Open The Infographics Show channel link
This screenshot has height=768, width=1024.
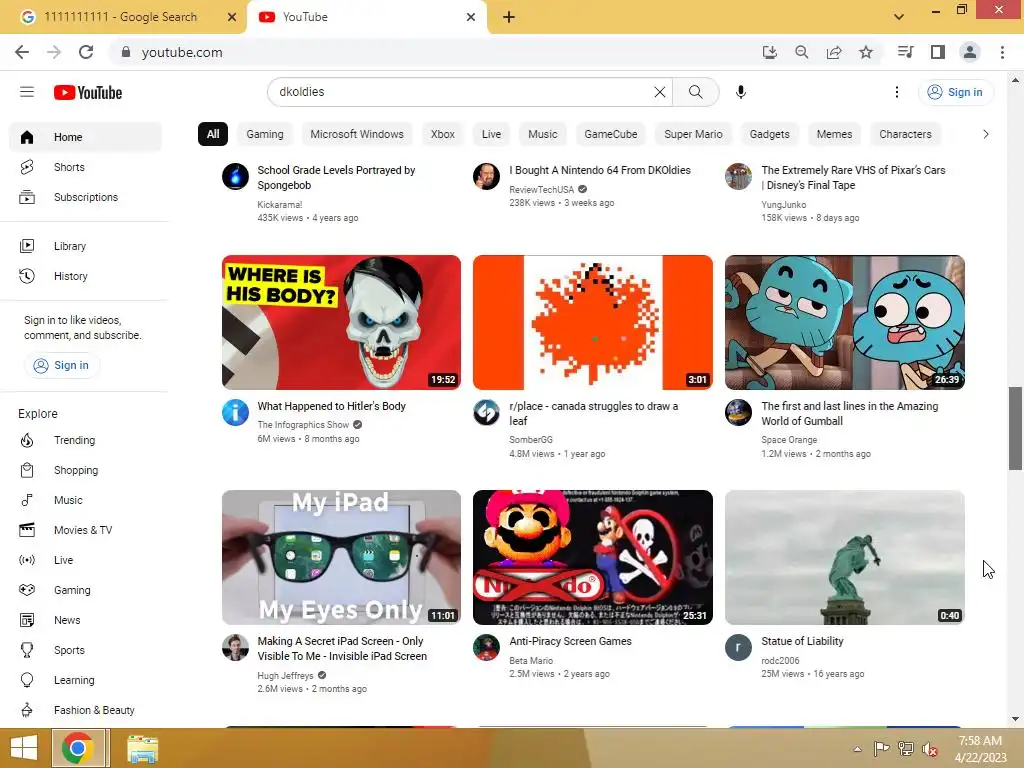[x=303, y=424]
